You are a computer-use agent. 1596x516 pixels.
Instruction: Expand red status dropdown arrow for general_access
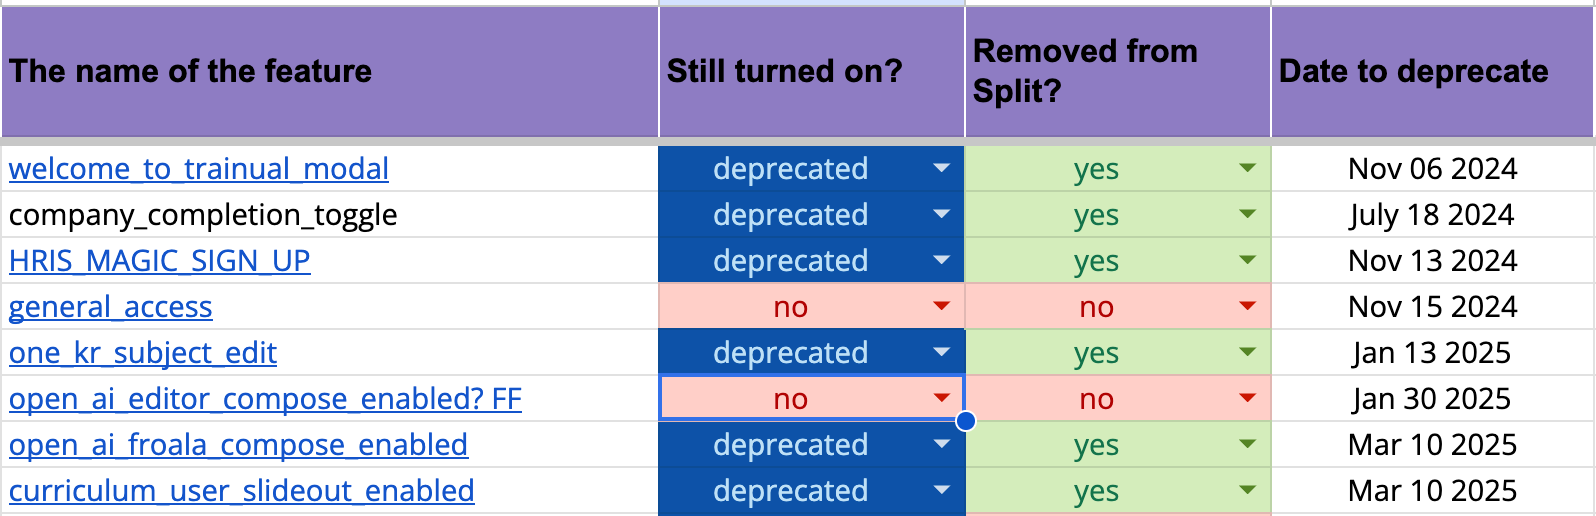941,306
